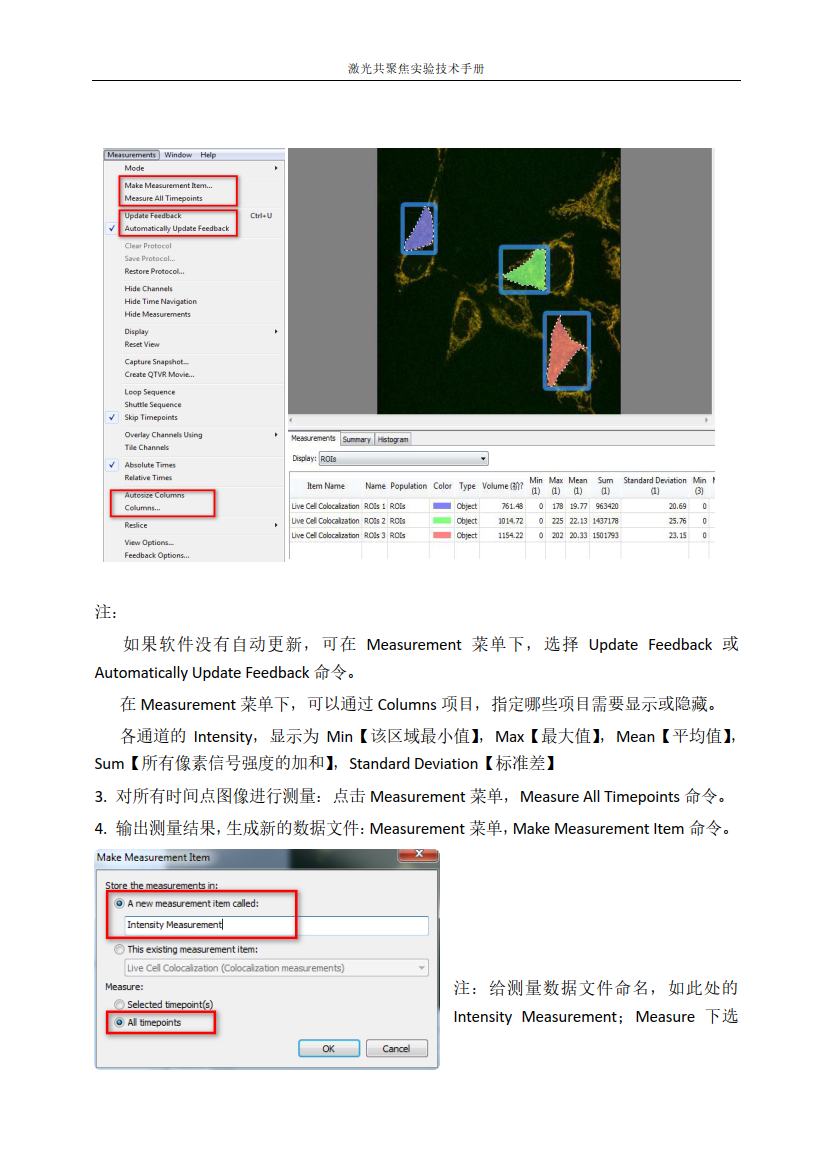Click the green triangular ROI in the image
Image resolution: width=827 pixels, height=1169 pixels.
coord(528,270)
